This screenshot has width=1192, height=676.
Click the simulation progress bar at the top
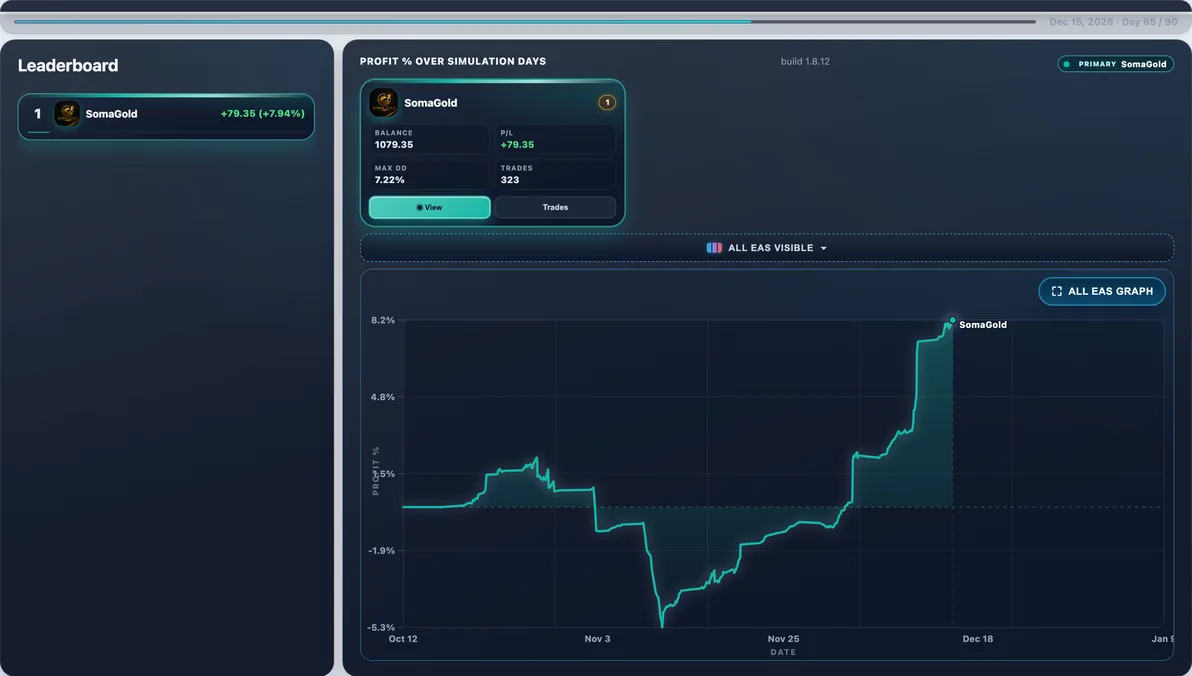coord(525,21)
